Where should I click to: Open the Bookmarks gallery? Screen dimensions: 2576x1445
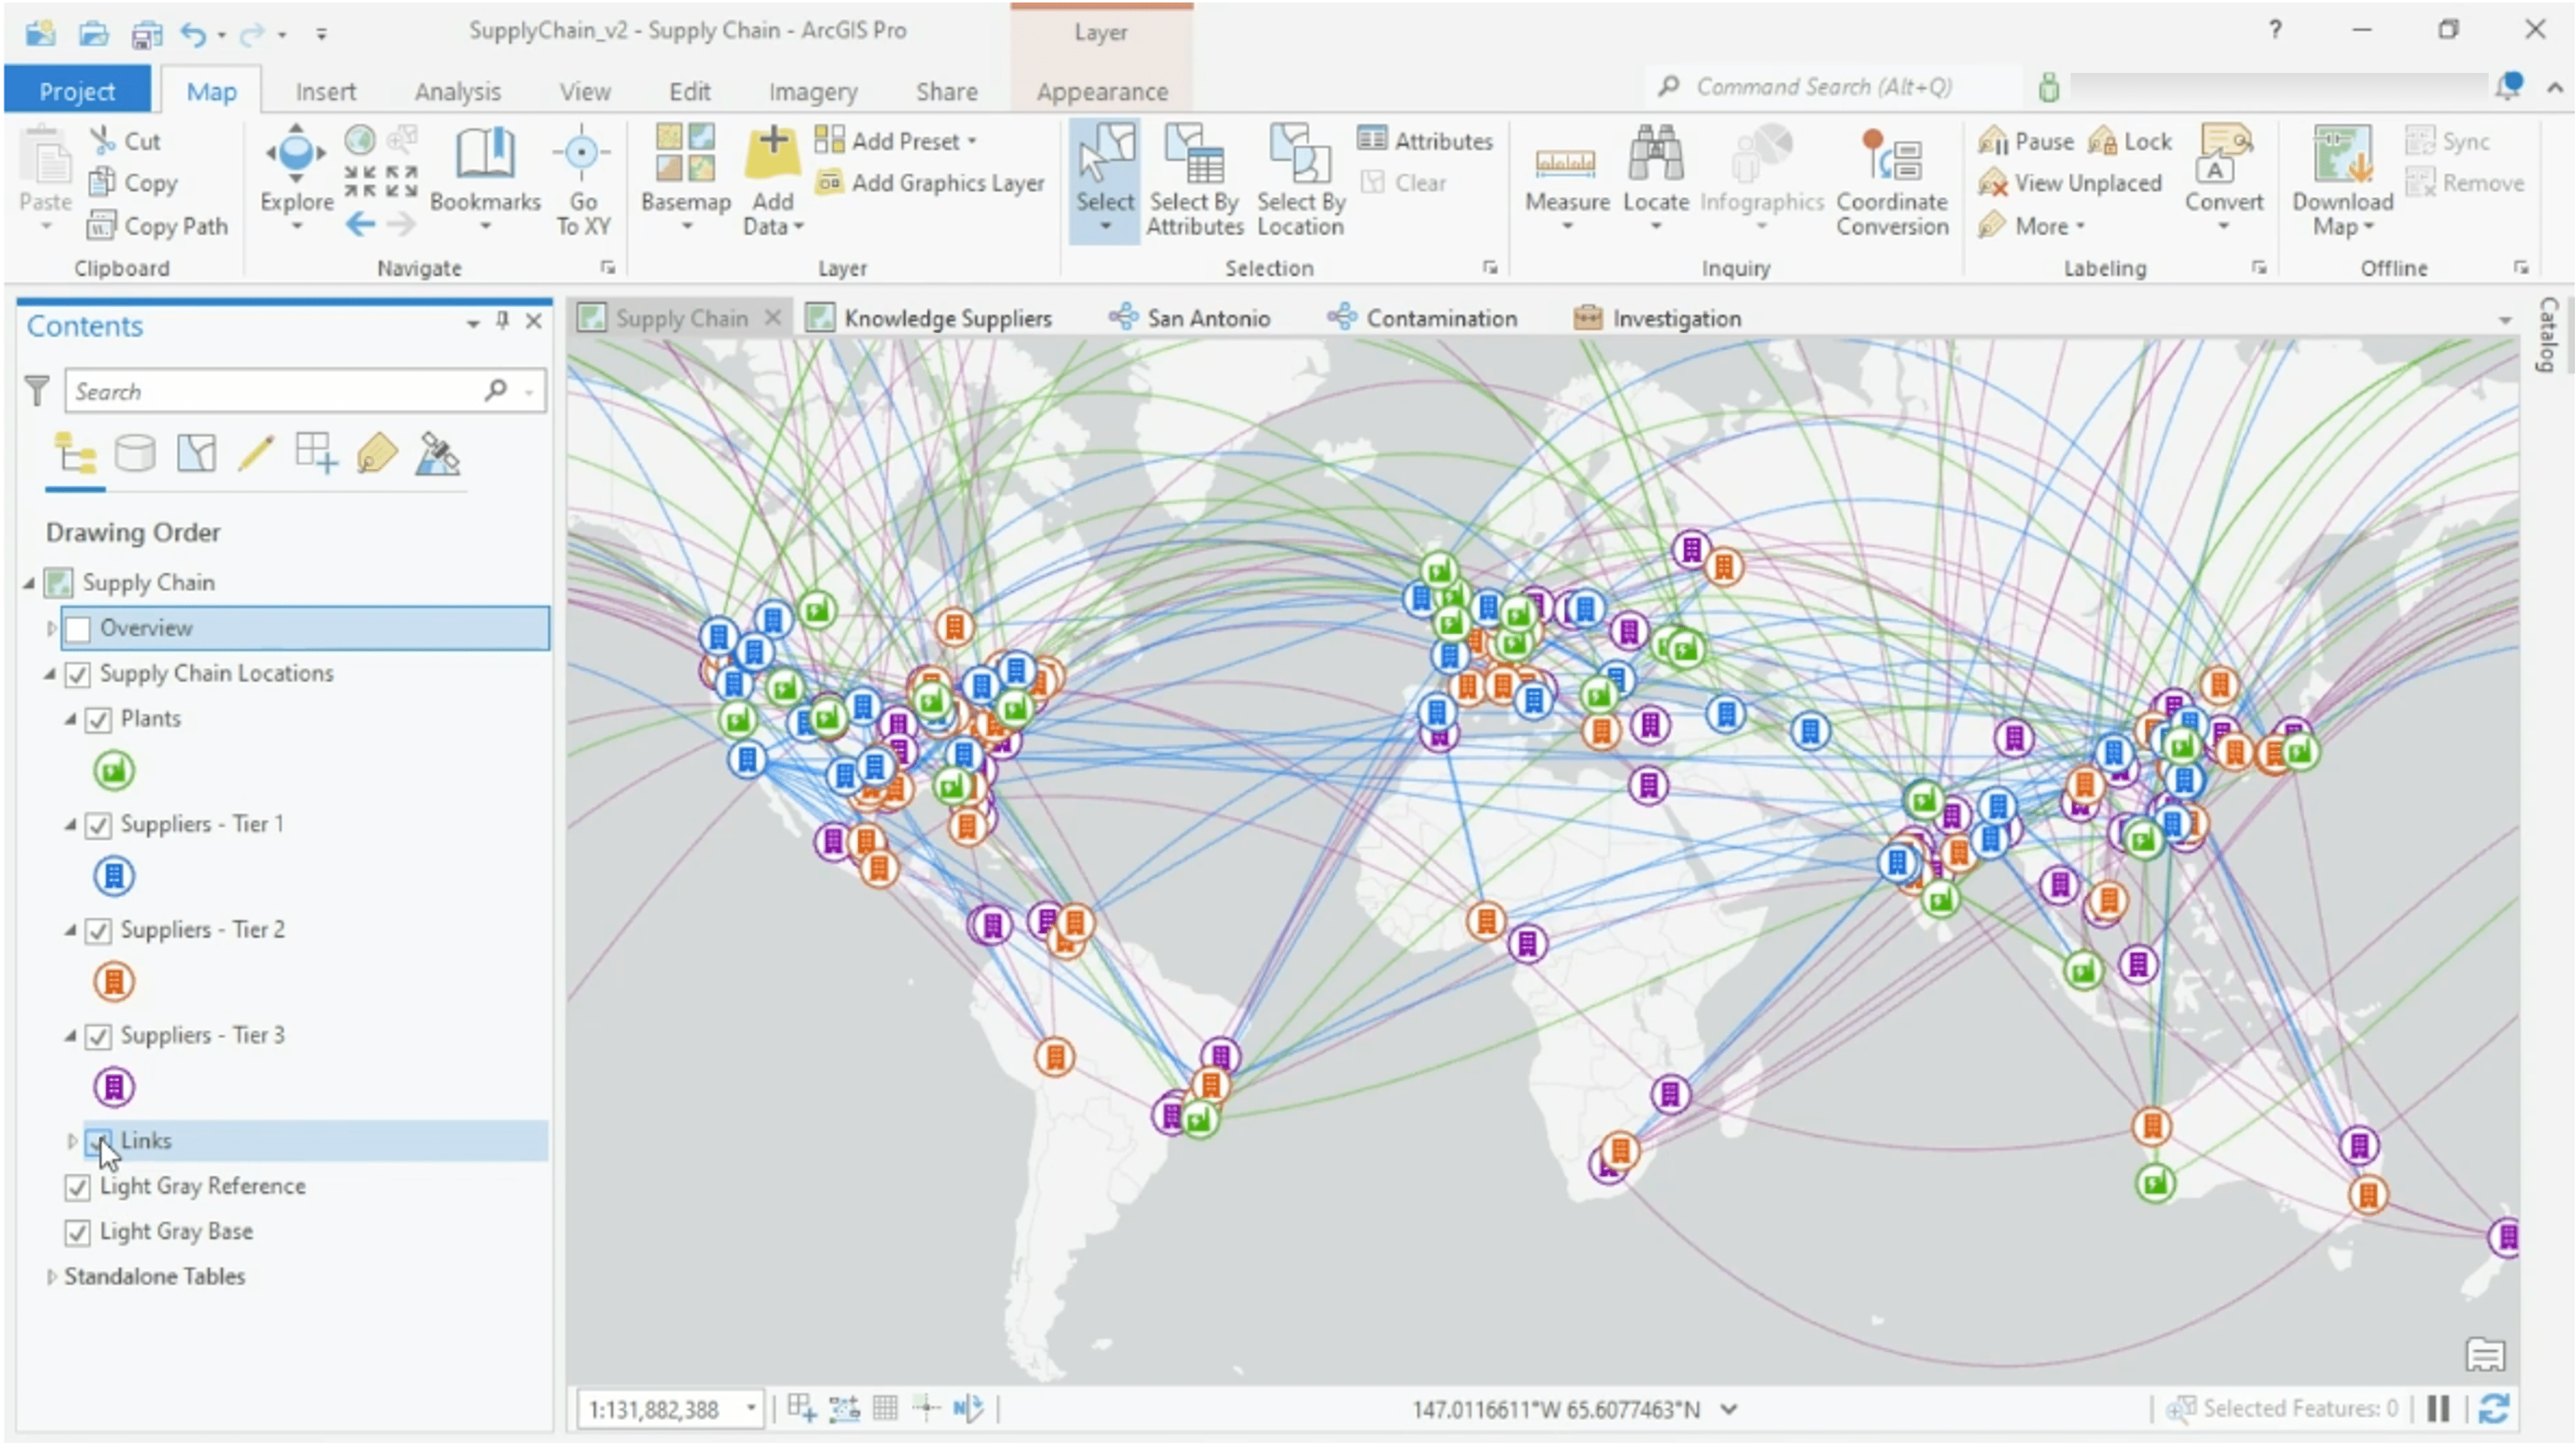tap(486, 180)
